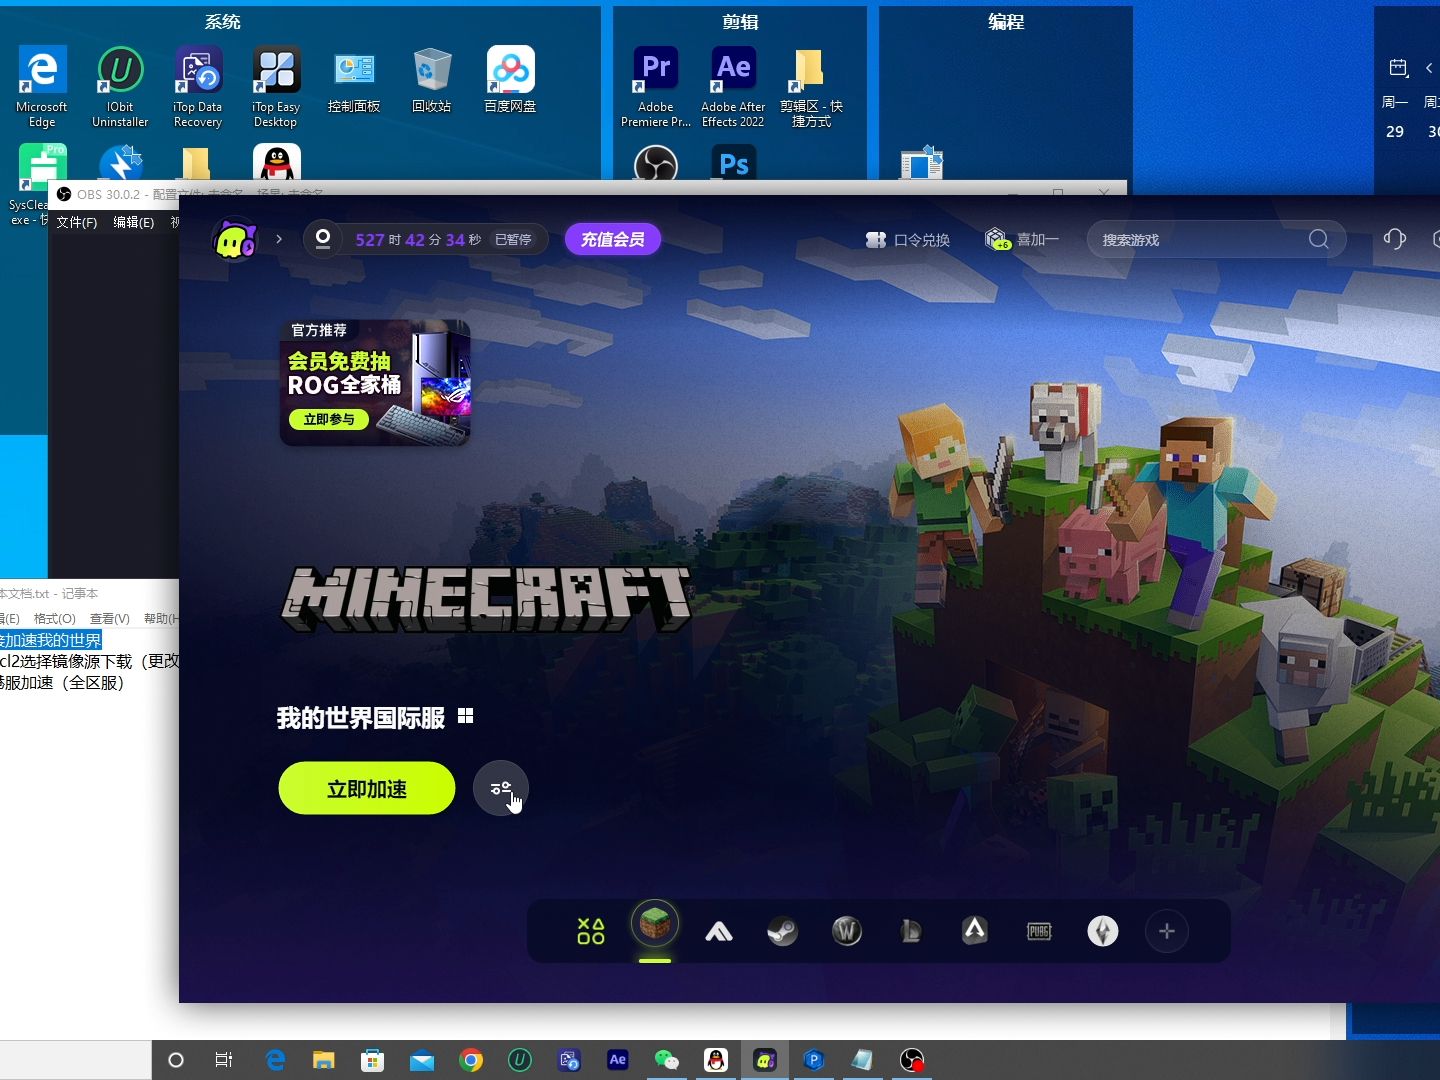This screenshot has height=1080, width=1440.
Task: Click Adobe Premiere Pro desktop shortcut
Action: click(656, 87)
